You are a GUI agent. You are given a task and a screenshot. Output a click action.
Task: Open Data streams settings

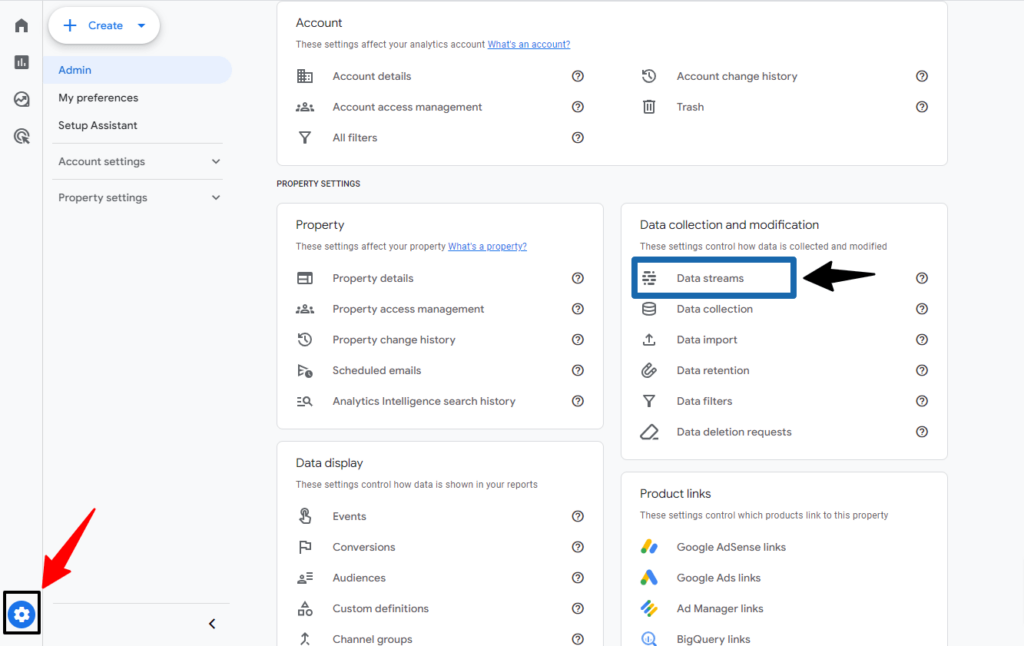coord(710,278)
